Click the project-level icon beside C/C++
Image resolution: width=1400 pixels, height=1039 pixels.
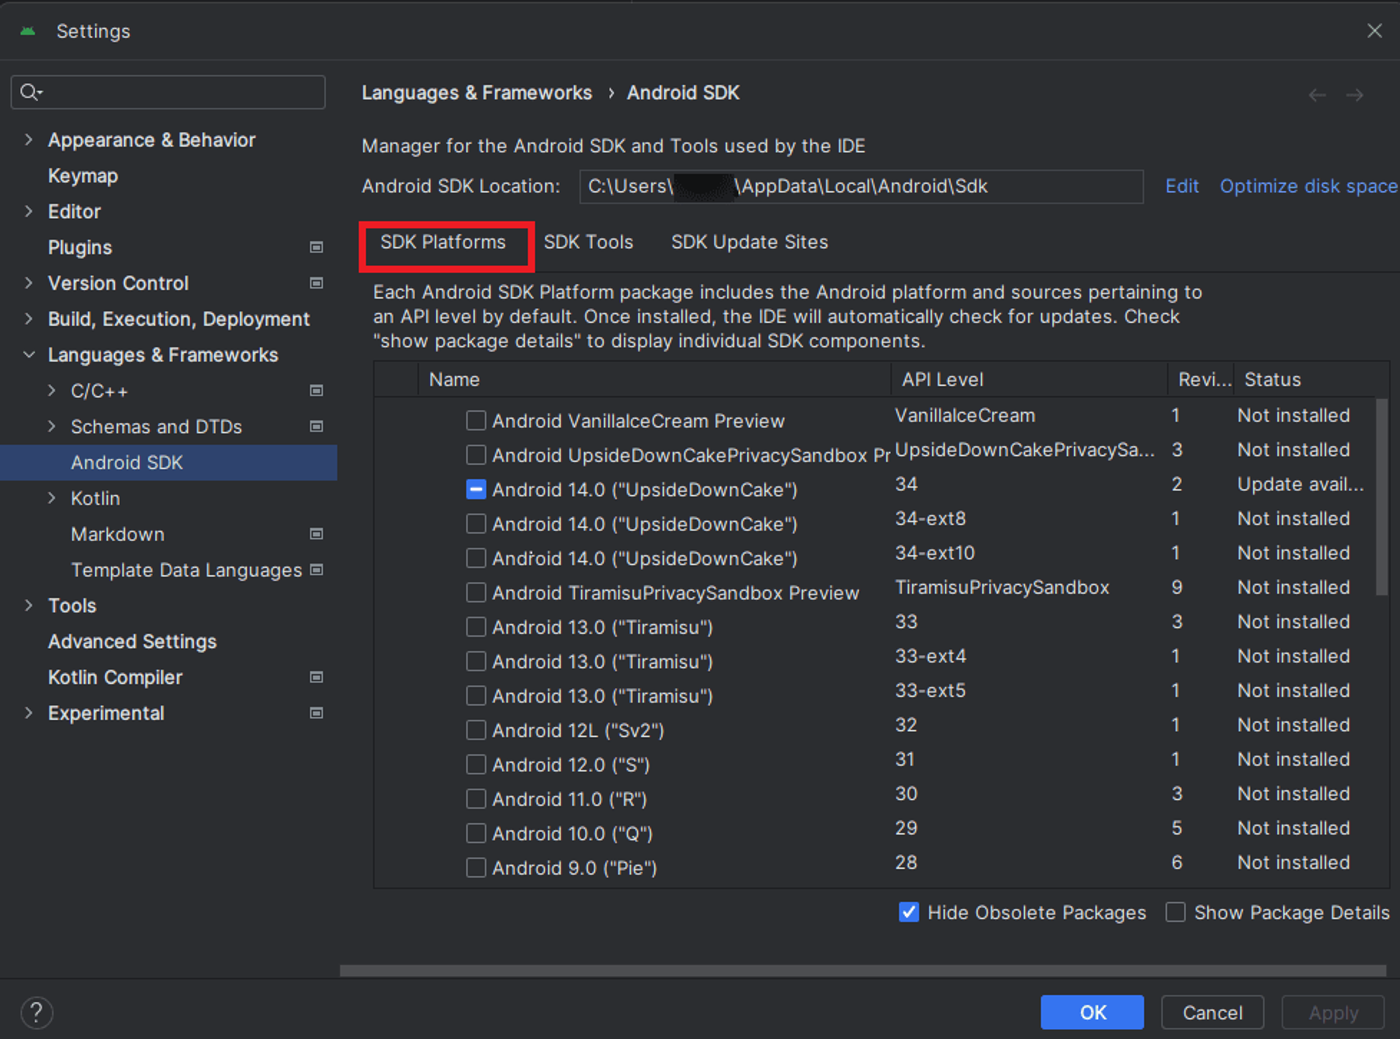pyautogui.click(x=316, y=391)
